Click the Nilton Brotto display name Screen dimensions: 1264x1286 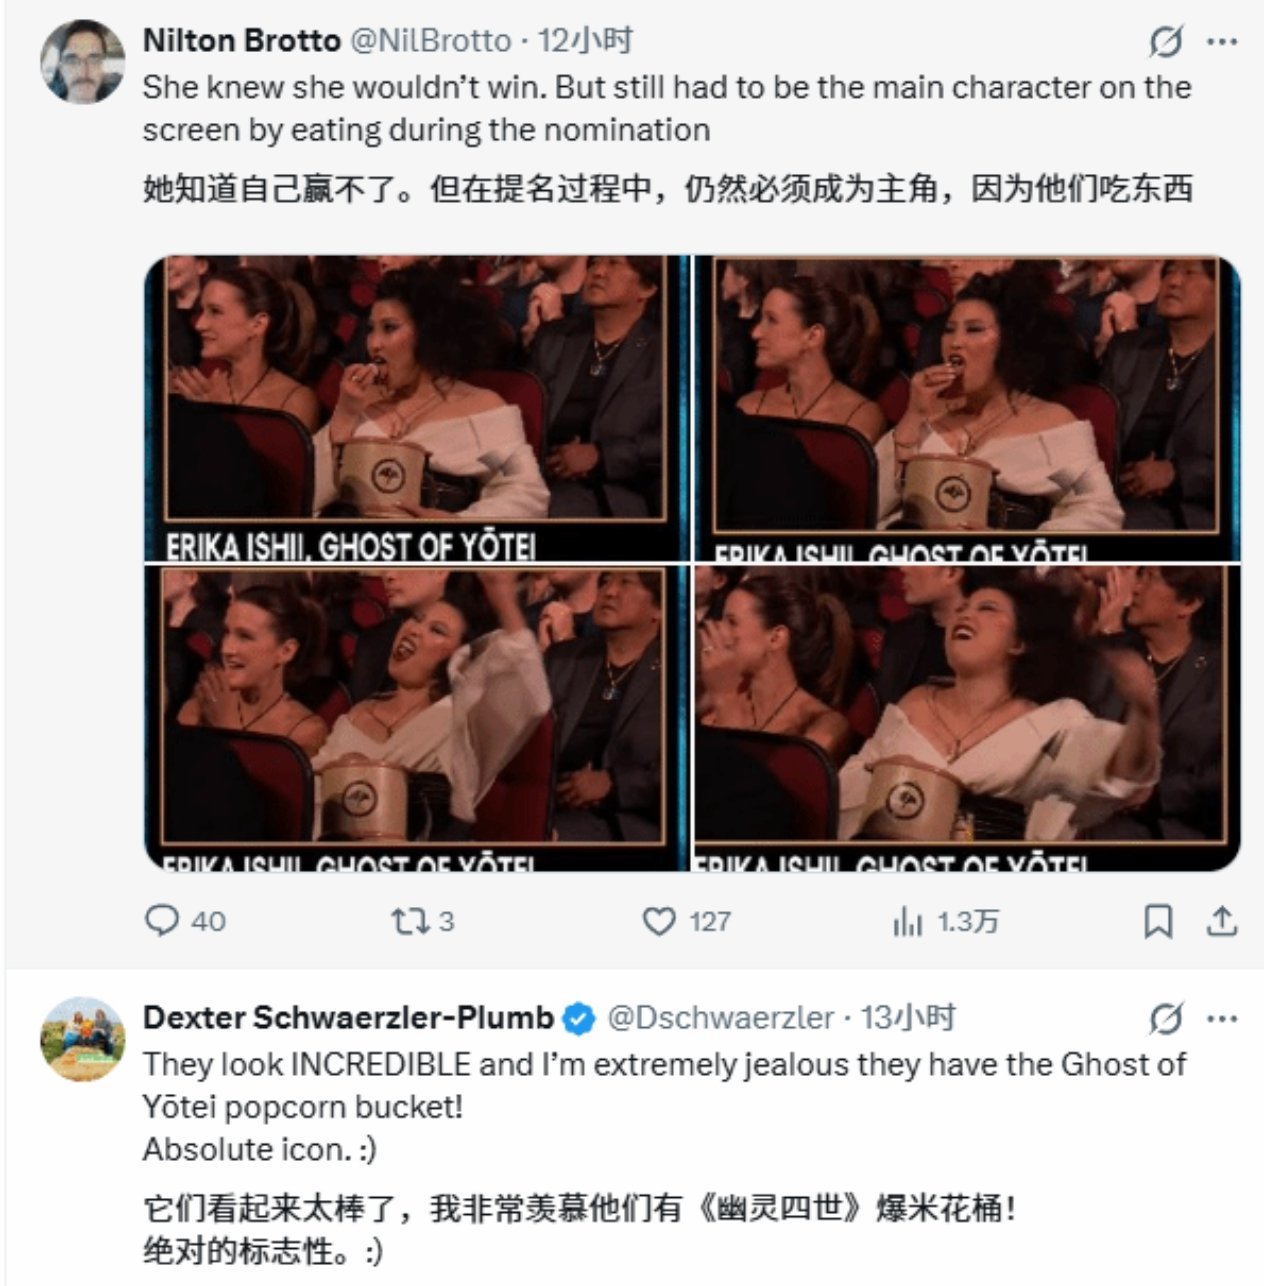242,40
